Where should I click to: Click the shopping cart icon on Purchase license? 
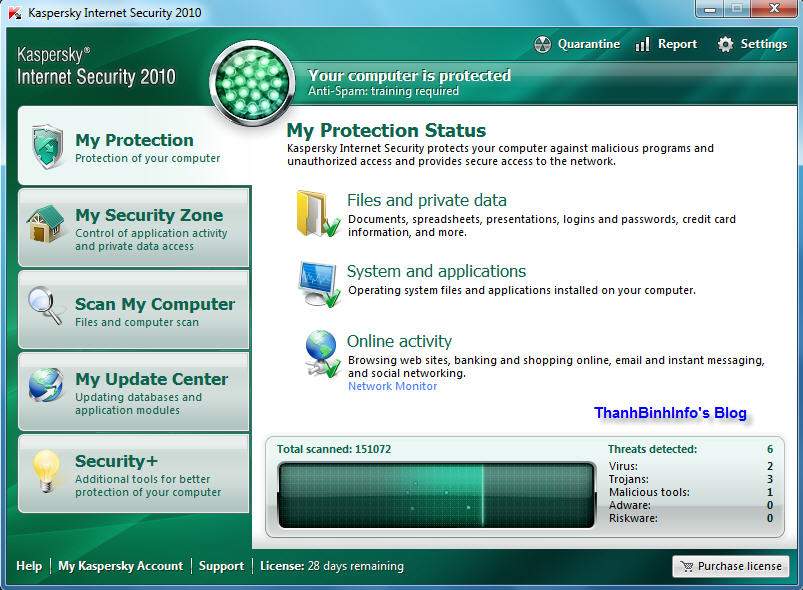686,566
